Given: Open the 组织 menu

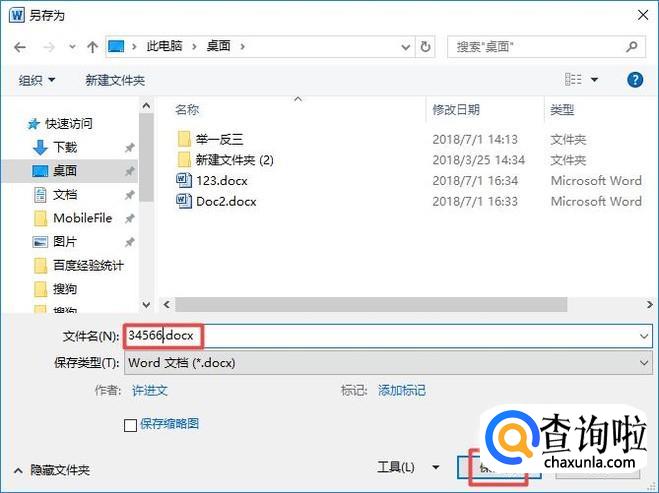Looking at the screenshot, I should [x=37, y=80].
